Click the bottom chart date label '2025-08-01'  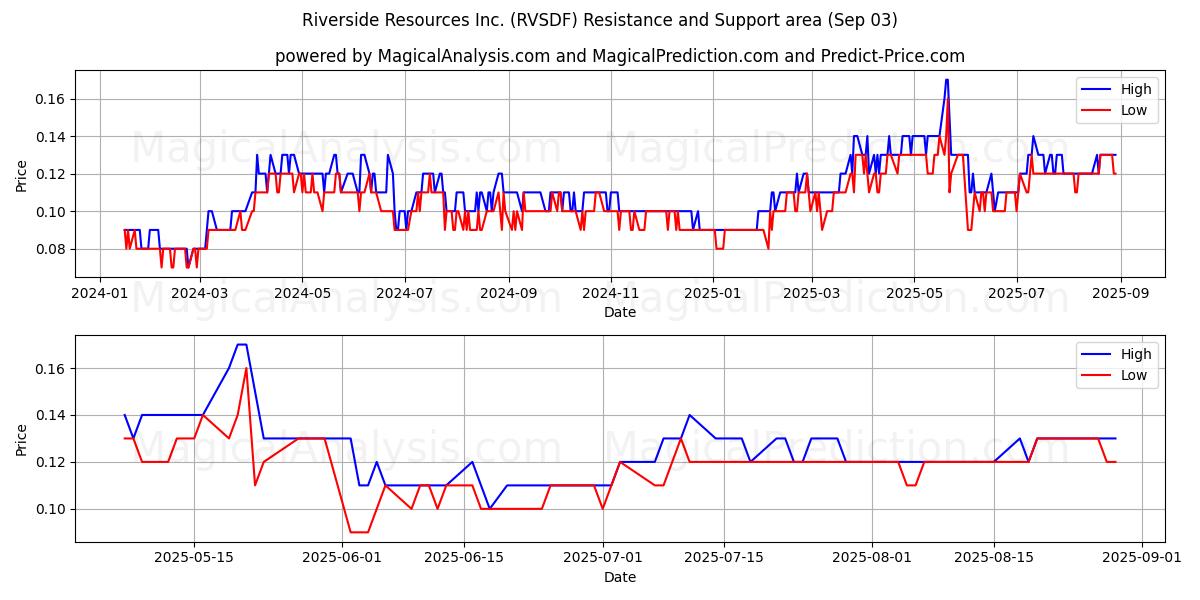pos(872,559)
